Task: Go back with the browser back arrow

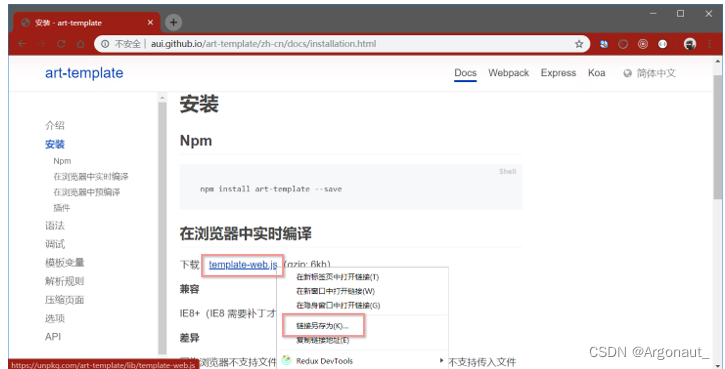Action: coord(22,44)
